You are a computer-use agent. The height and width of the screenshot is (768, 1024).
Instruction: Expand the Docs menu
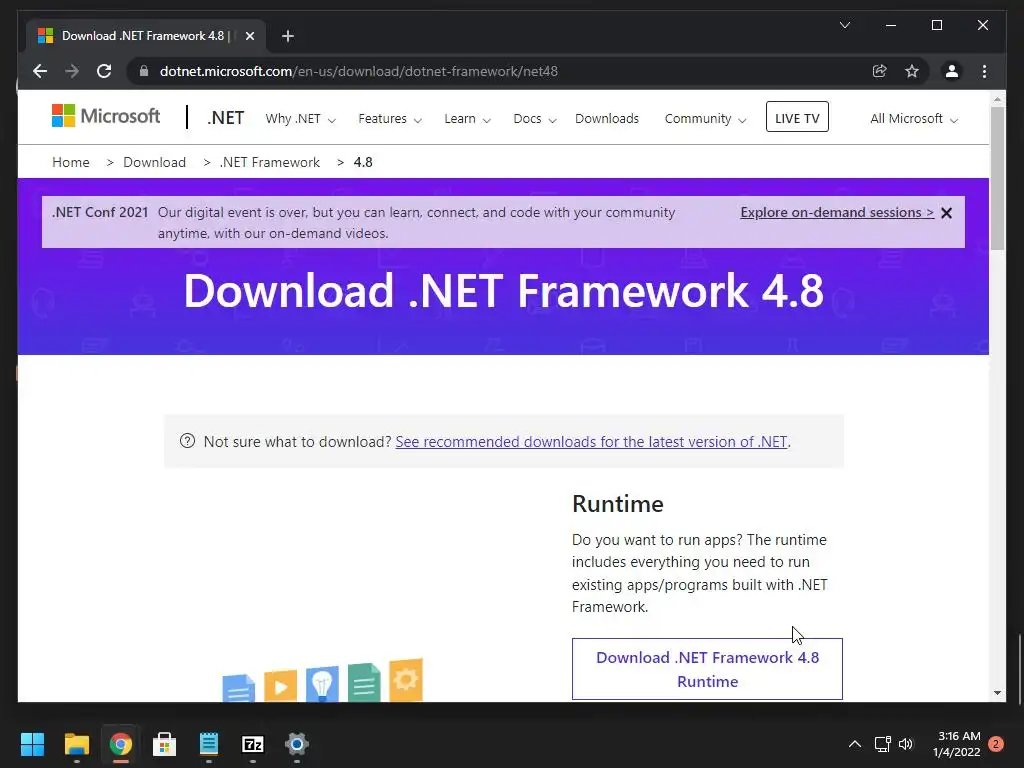(535, 119)
